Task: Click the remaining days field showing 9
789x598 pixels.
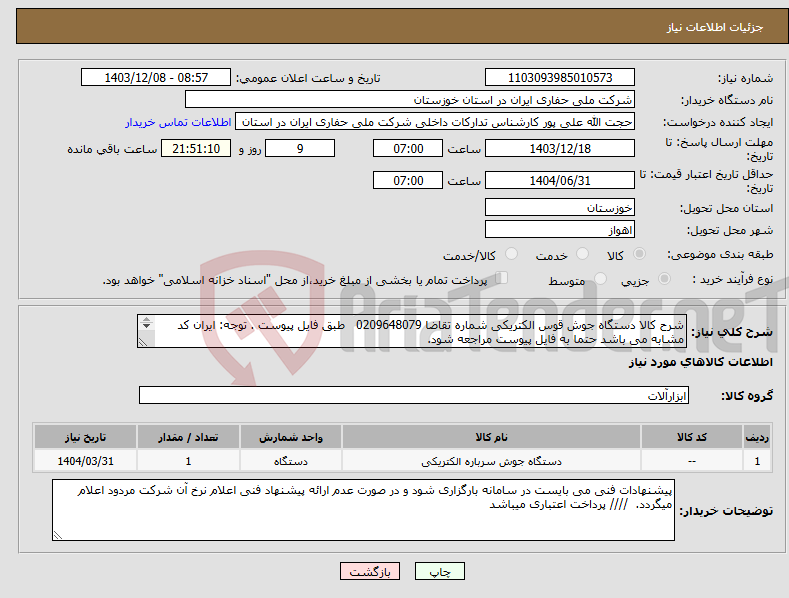Action: (x=300, y=148)
